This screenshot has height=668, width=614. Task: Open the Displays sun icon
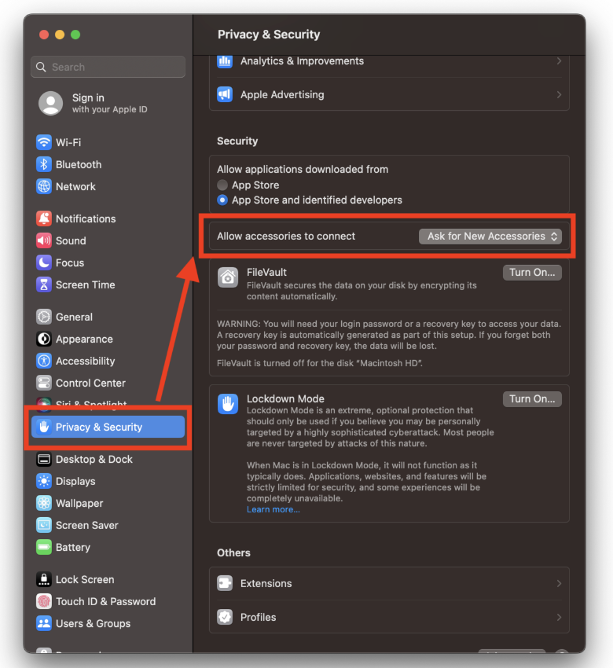pos(44,481)
